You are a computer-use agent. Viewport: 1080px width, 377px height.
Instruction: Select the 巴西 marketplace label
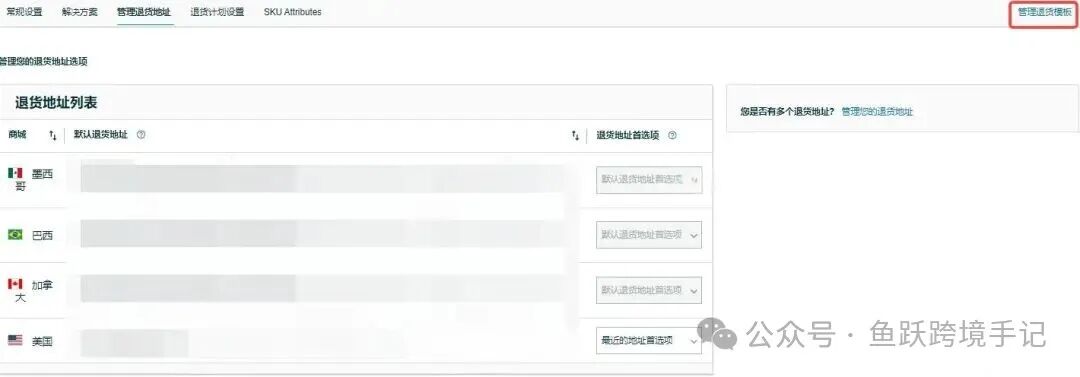coord(42,235)
